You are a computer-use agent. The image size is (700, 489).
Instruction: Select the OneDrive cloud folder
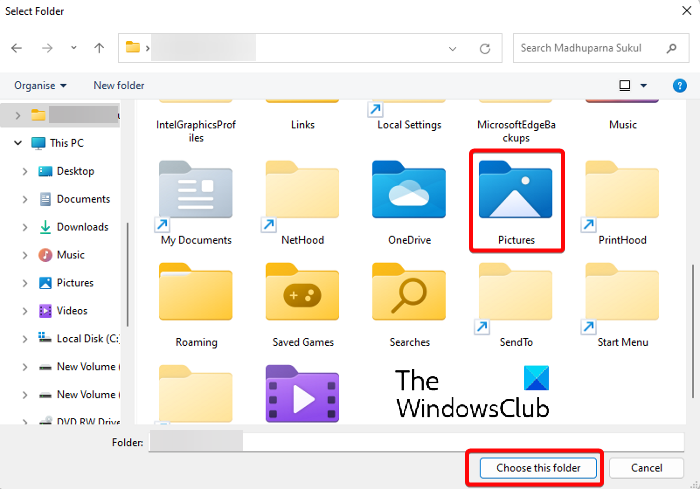click(409, 203)
